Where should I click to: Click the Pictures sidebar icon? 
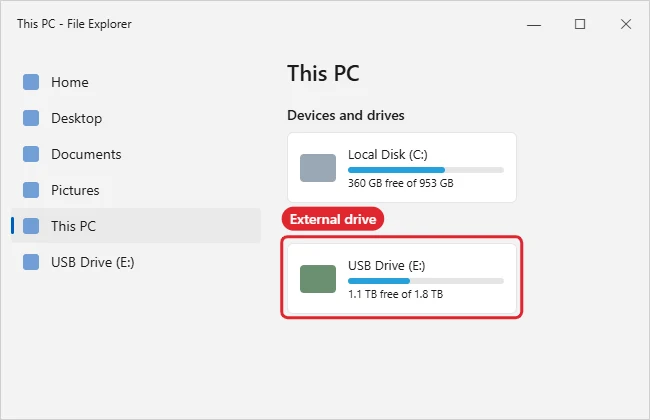pyautogui.click(x=31, y=190)
